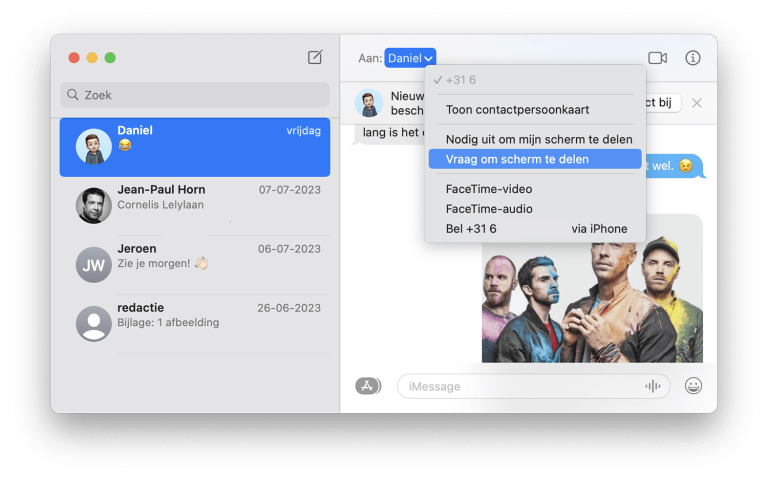Image resolution: width=768 pixels, height=480 pixels.
Task: Click the blue message bubble ending 'wel.'
Action: pyautogui.click(x=675, y=166)
